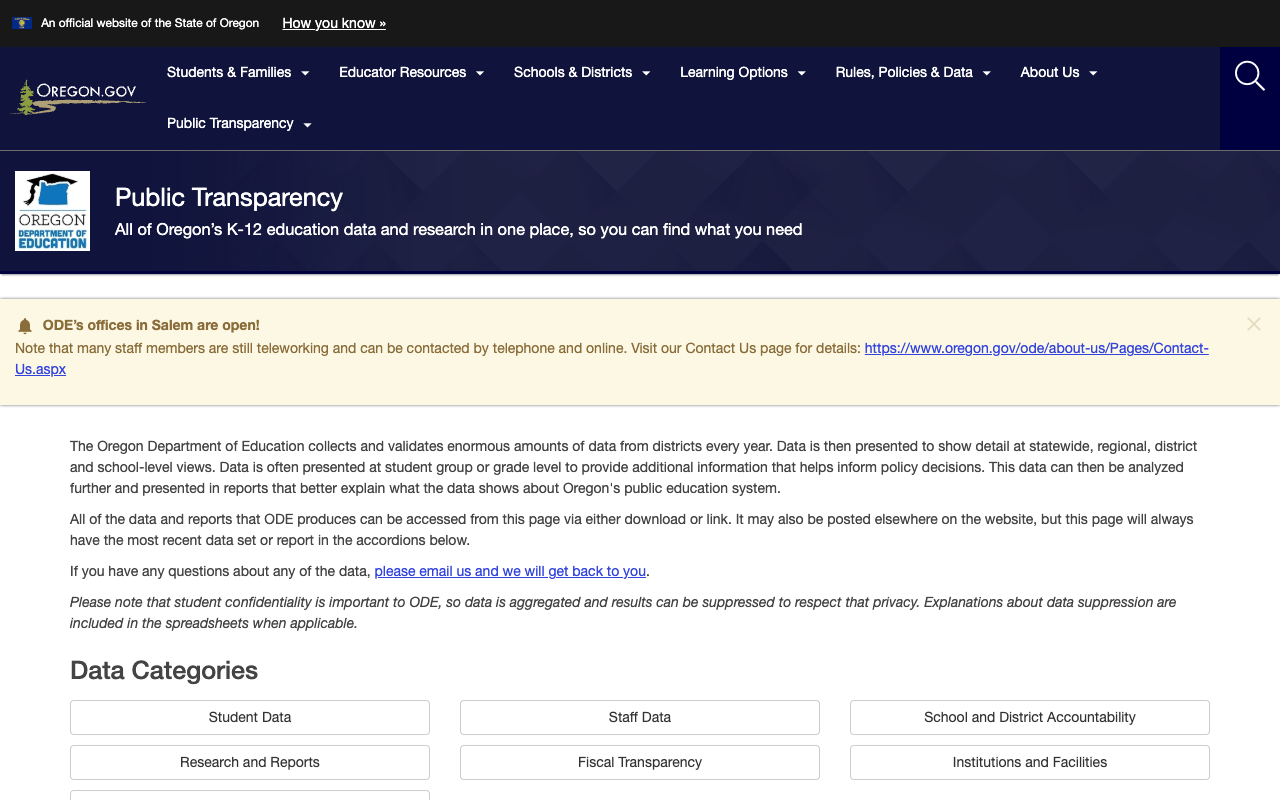1280x800 pixels.
Task: Expand the Educator Resources menu
Action: pyautogui.click(x=411, y=72)
